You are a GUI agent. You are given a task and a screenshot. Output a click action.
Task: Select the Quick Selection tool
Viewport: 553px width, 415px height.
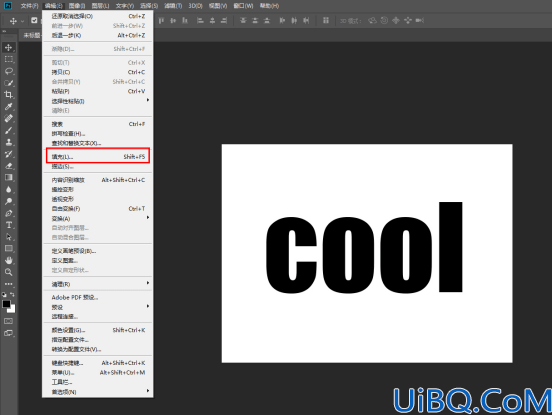(9, 83)
